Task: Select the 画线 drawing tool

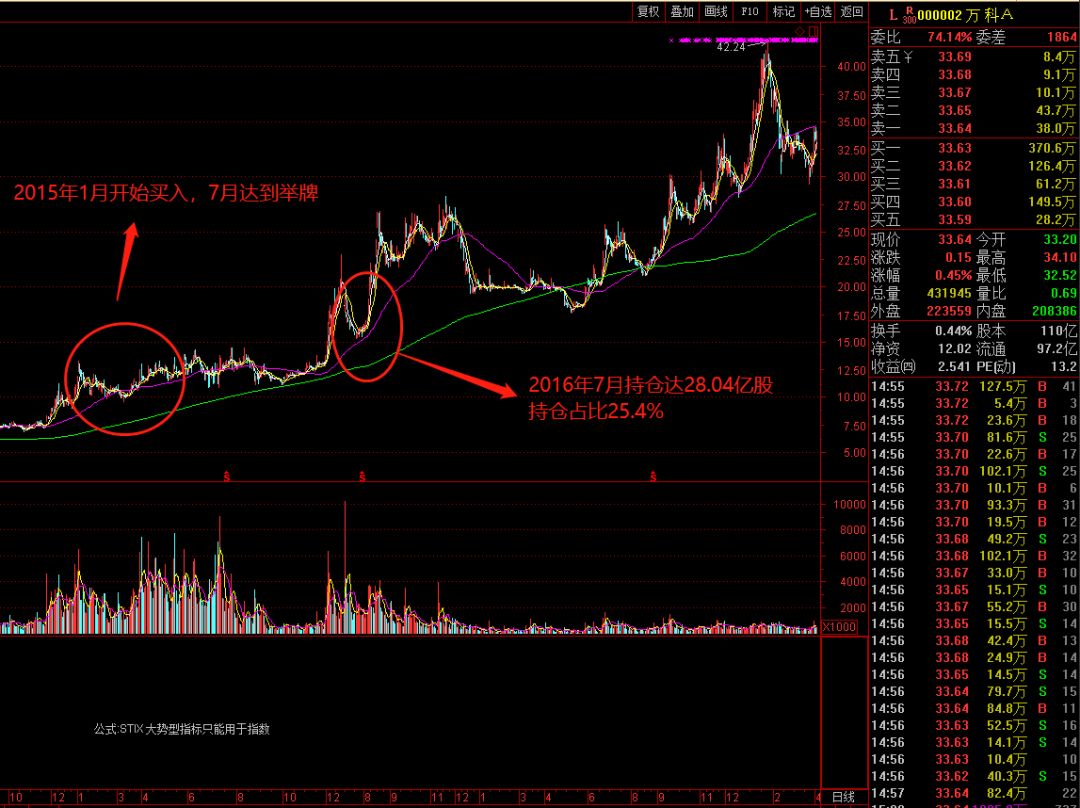Action: click(716, 12)
